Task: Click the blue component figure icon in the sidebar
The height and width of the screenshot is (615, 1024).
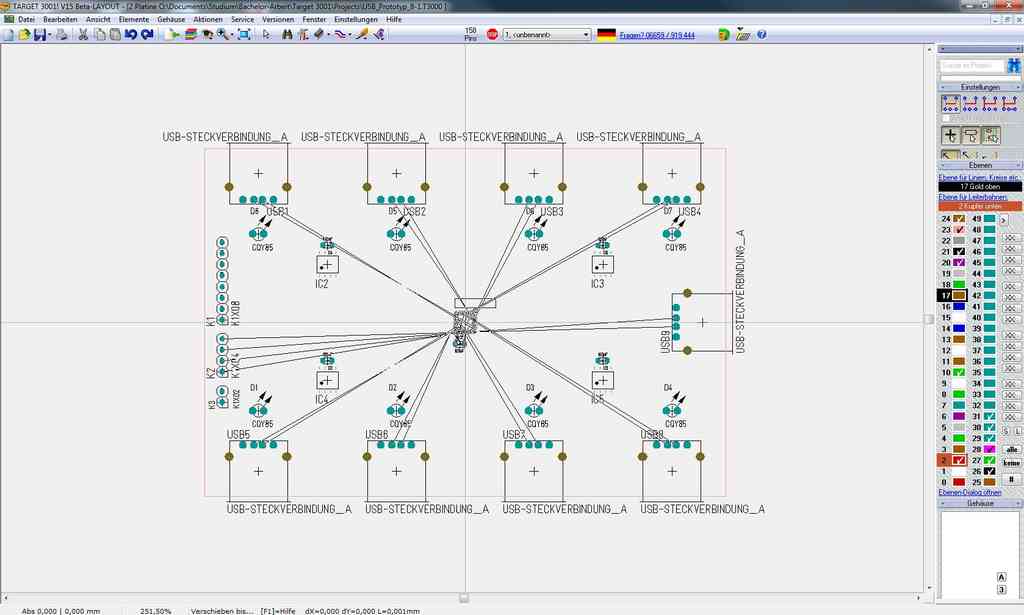Action: [1013, 65]
